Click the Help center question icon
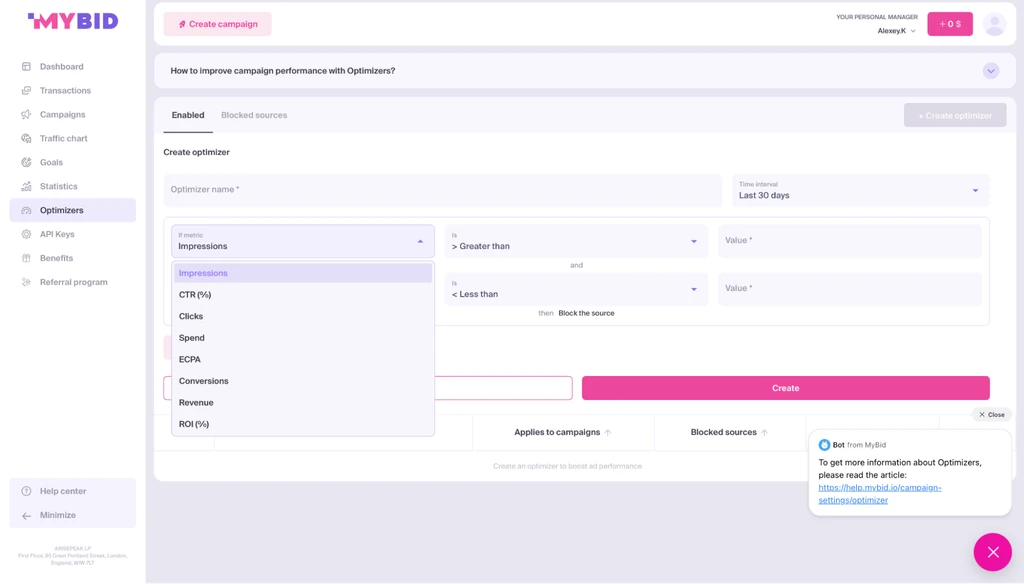The height and width of the screenshot is (584, 1024). pyautogui.click(x=26, y=491)
